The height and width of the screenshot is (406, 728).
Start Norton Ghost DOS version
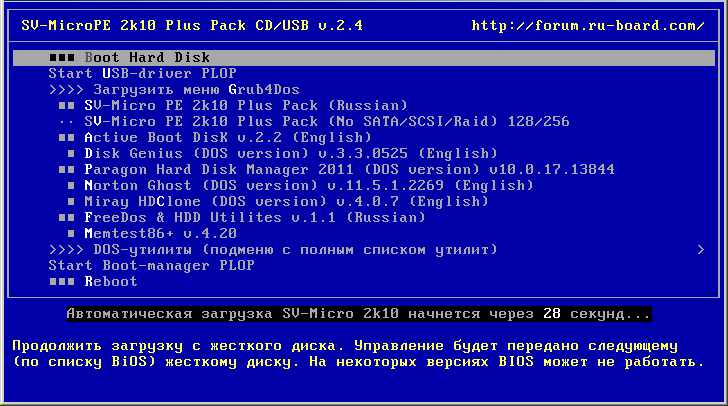click(309, 185)
